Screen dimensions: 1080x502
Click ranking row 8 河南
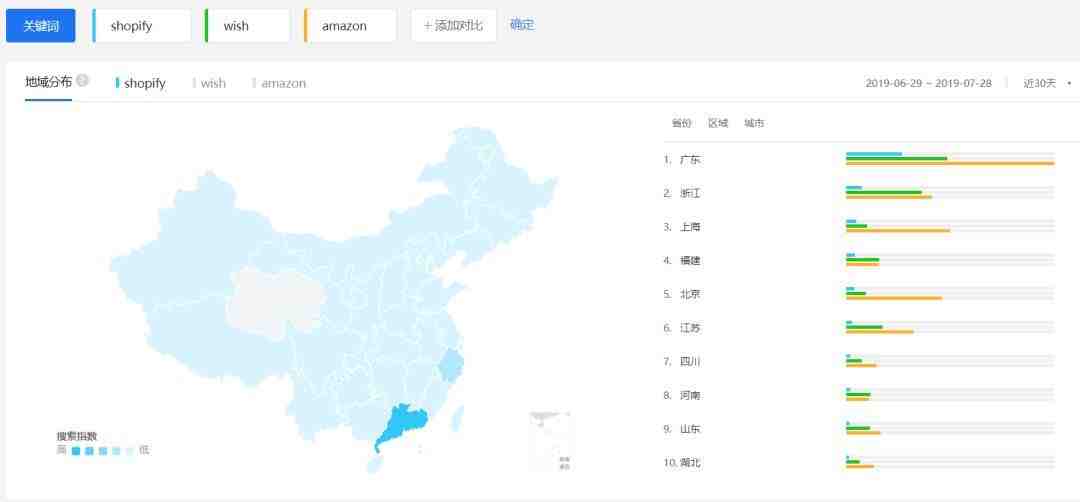tap(859, 395)
